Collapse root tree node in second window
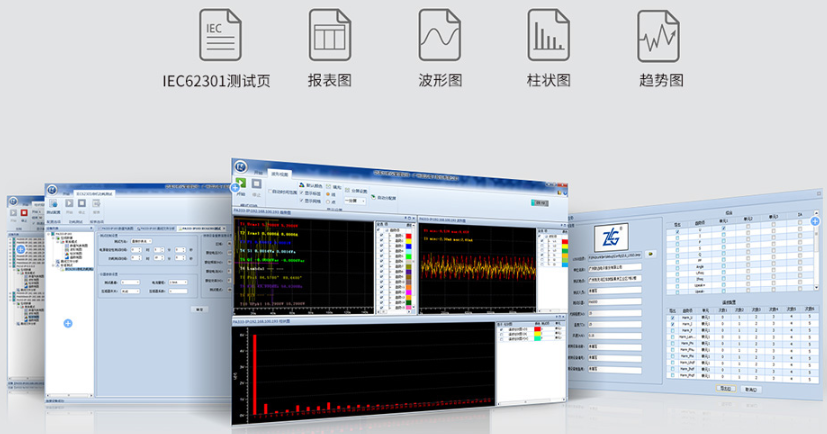 point(49,234)
